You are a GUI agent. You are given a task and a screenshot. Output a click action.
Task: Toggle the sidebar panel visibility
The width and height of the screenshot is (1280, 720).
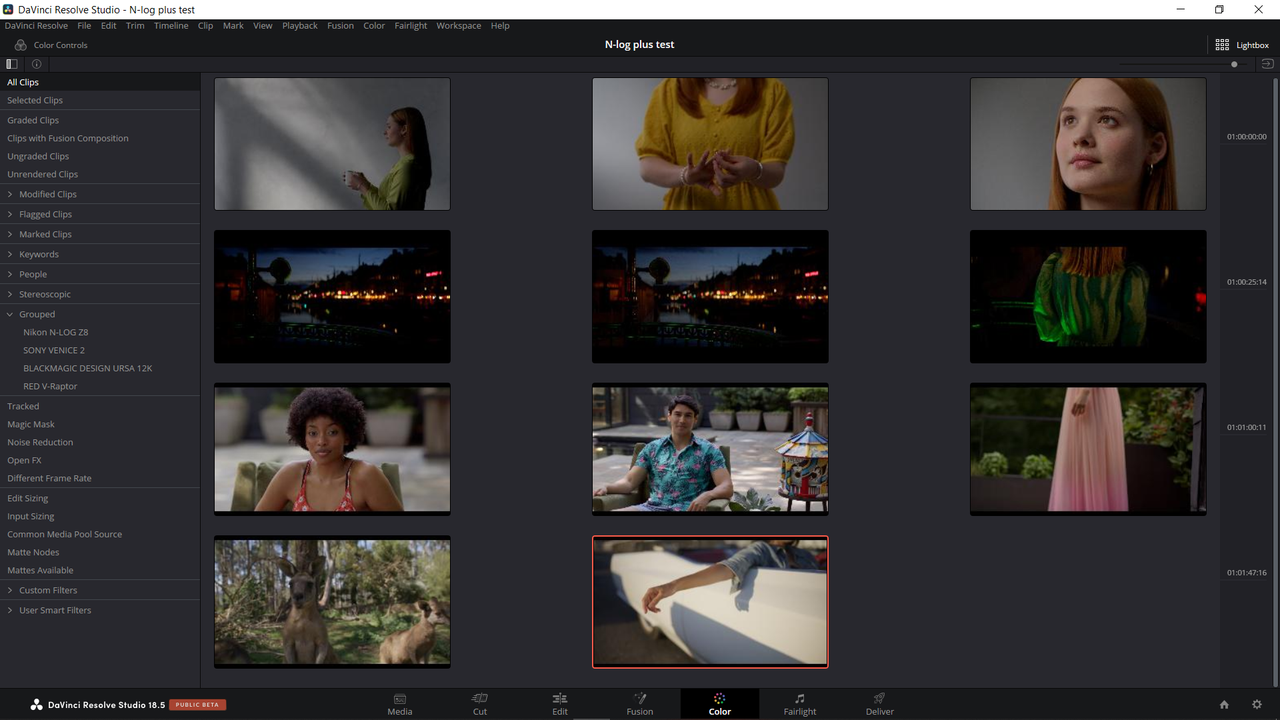pyautogui.click(x=12, y=64)
